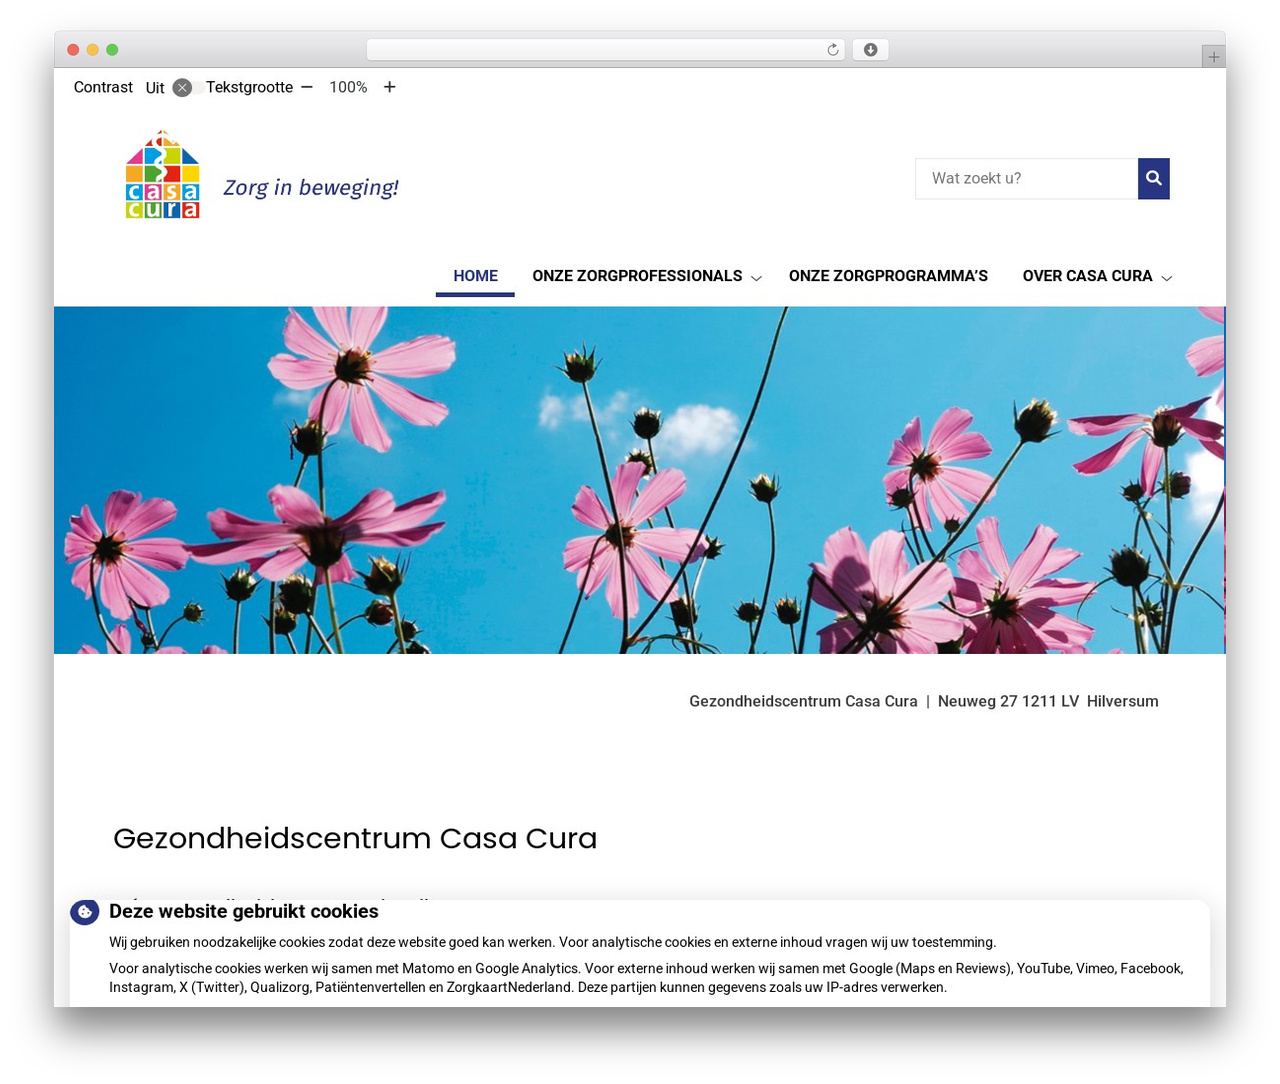Viewport: 1280px width, 1084px height.
Task: Expand Over Casa Cura submenu chevron
Action: (x=1166, y=278)
